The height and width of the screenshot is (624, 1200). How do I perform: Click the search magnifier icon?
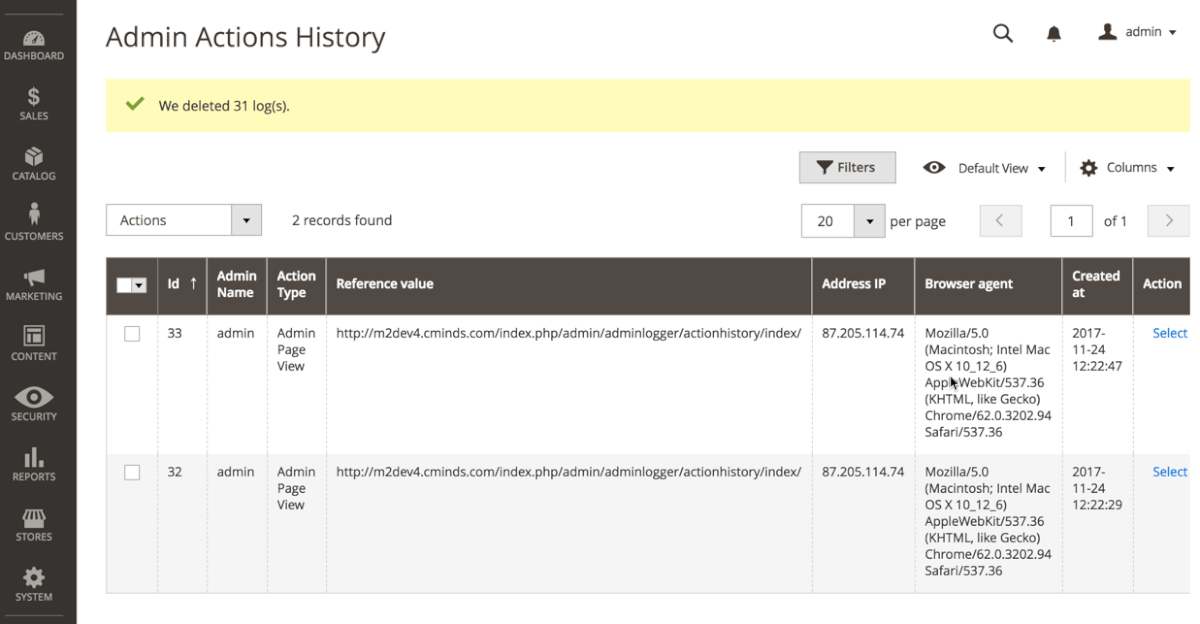pyautogui.click(x=1002, y=33)
